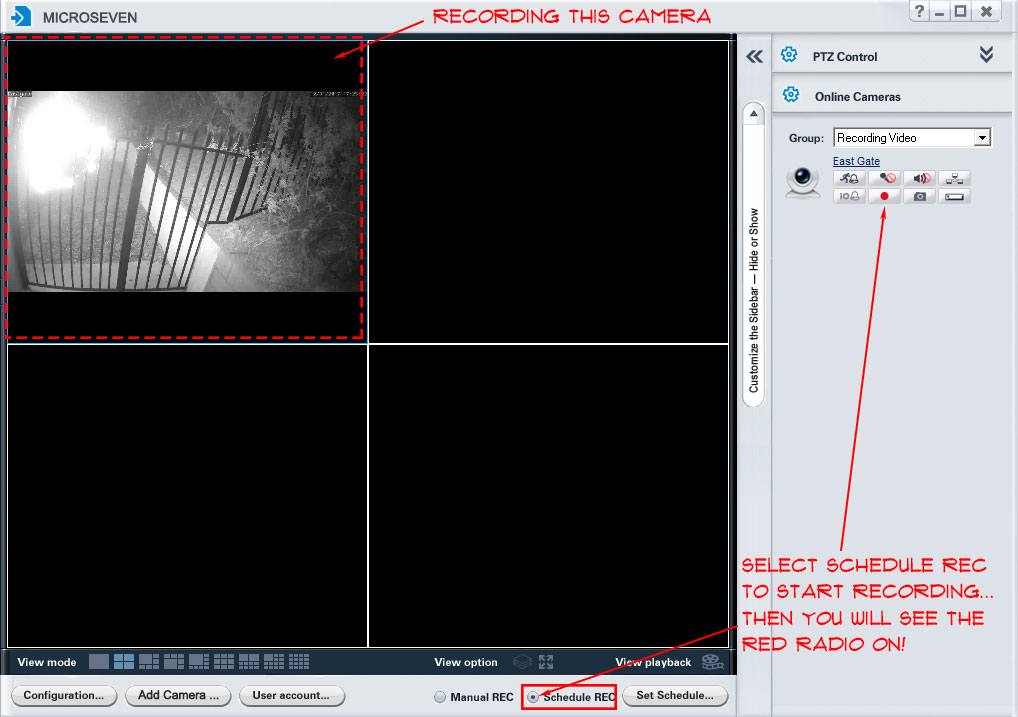1018x717 pixels.
Task: Select the Schedule REC radio button
Action: point(533,697)
